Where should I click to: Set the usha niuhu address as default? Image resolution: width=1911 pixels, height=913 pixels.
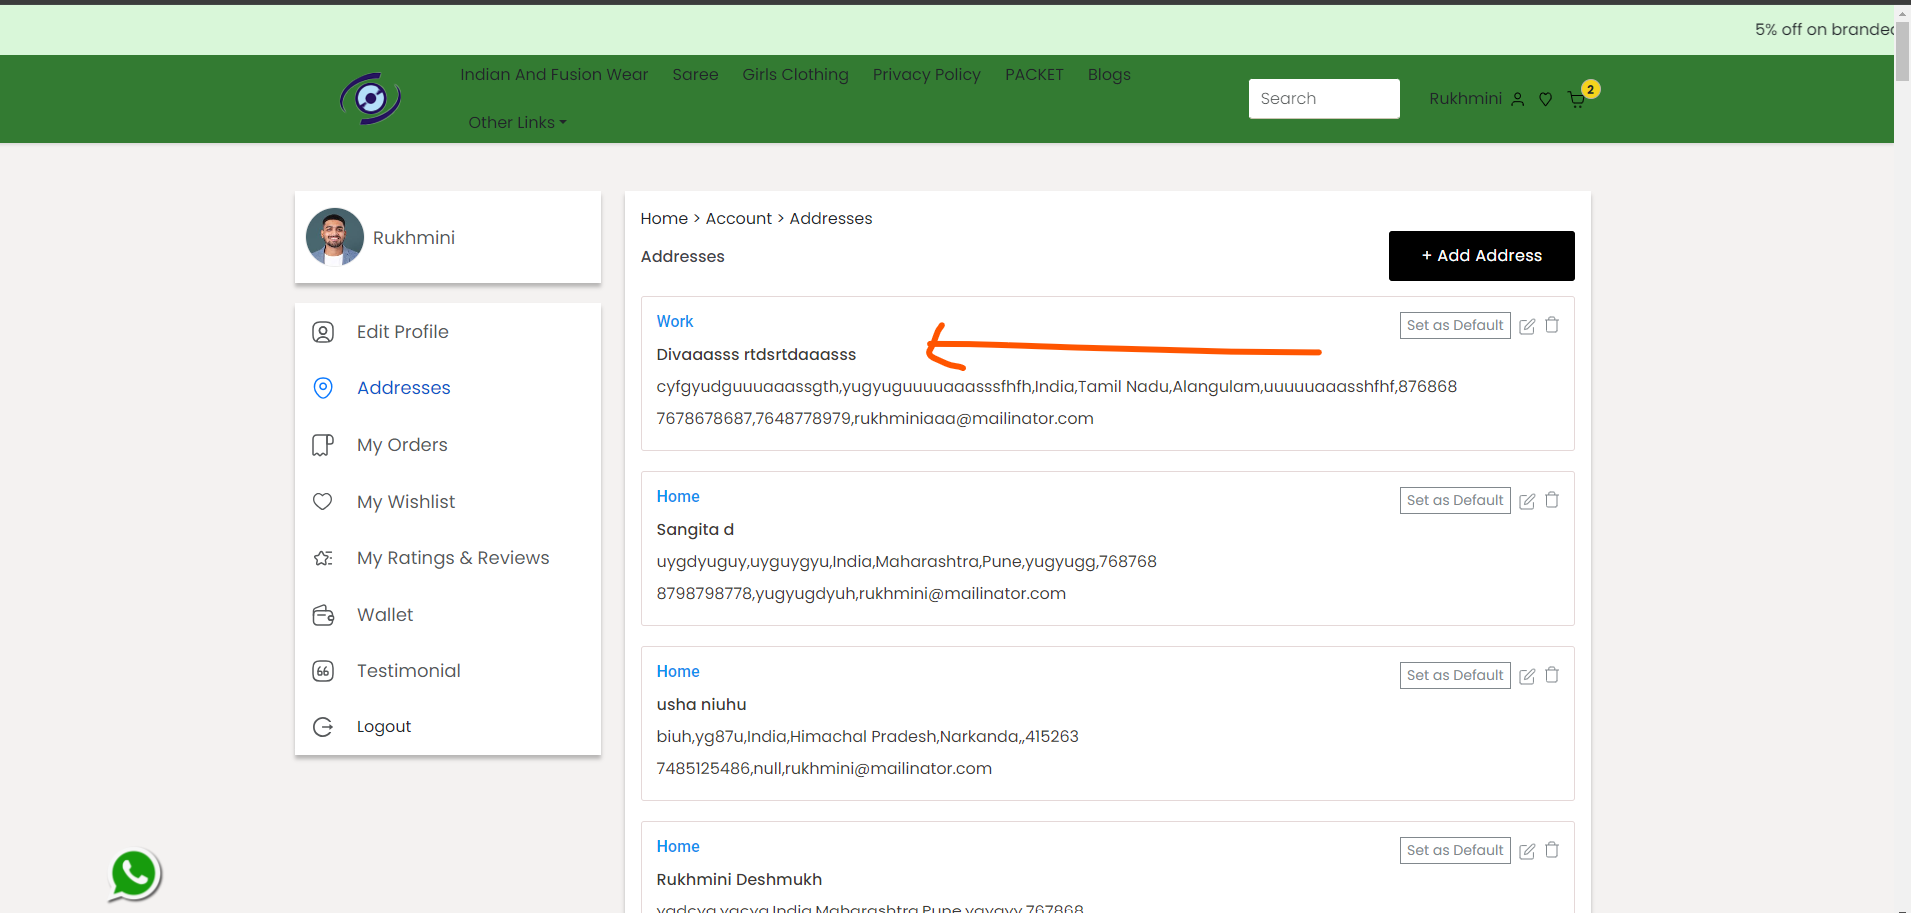coord(1455,675)
